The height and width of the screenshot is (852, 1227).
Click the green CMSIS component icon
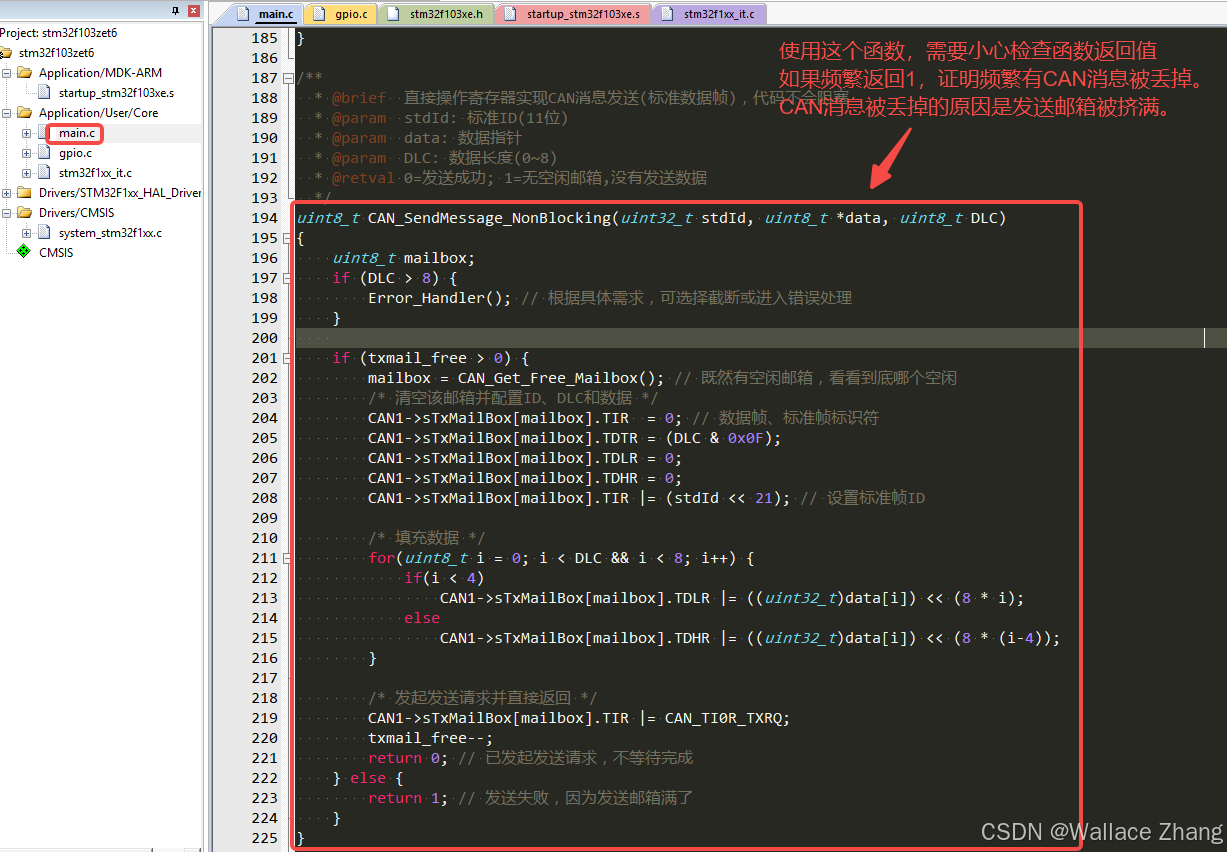24,252
